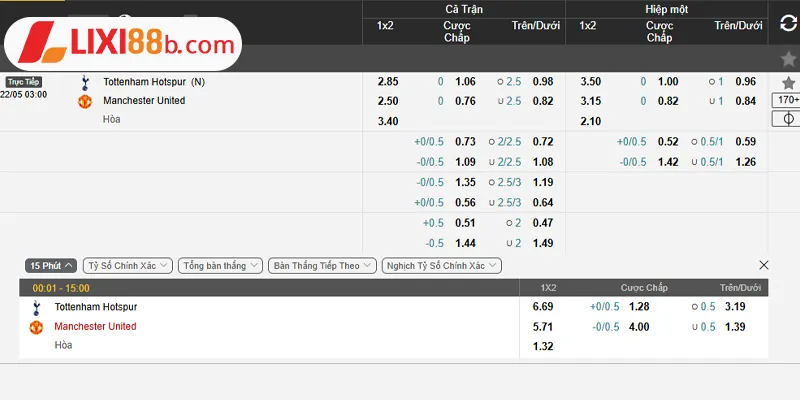Pick first-half Manchester United odds 3.15
The width and height of the screenshot is (800, 400).
tap(591, 101)
